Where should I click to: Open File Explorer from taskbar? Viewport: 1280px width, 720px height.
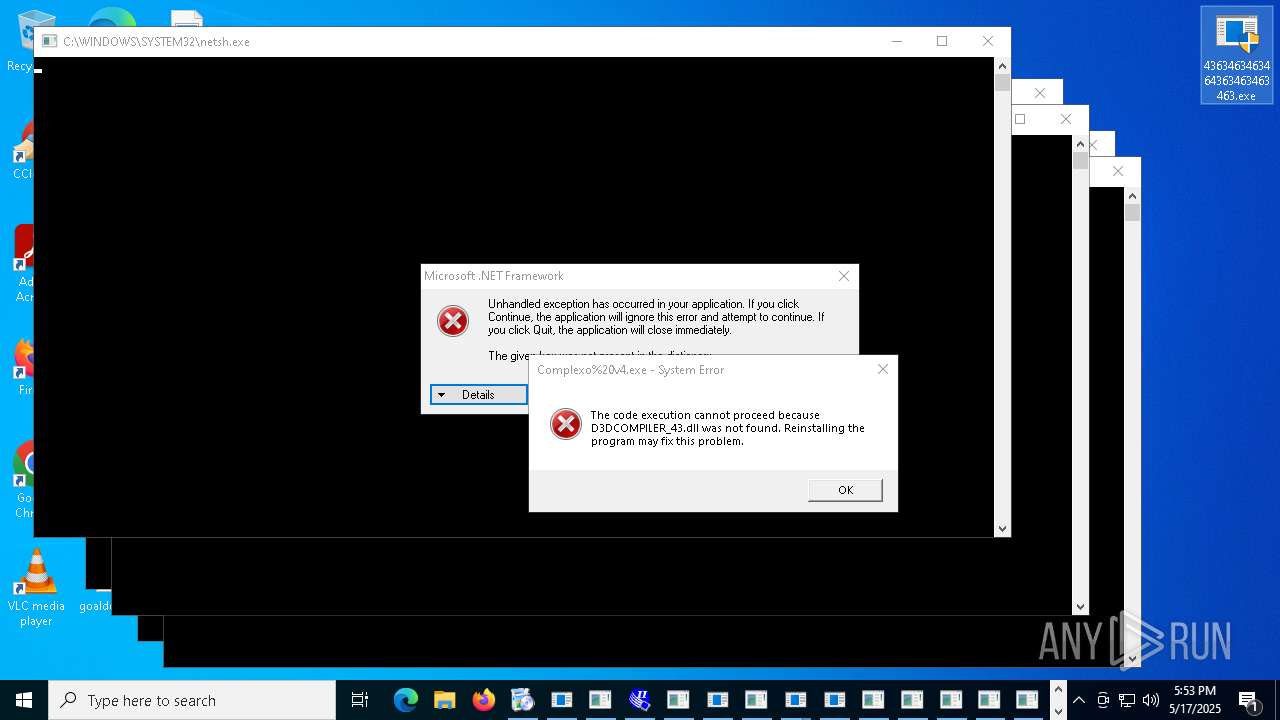[444, 700]
